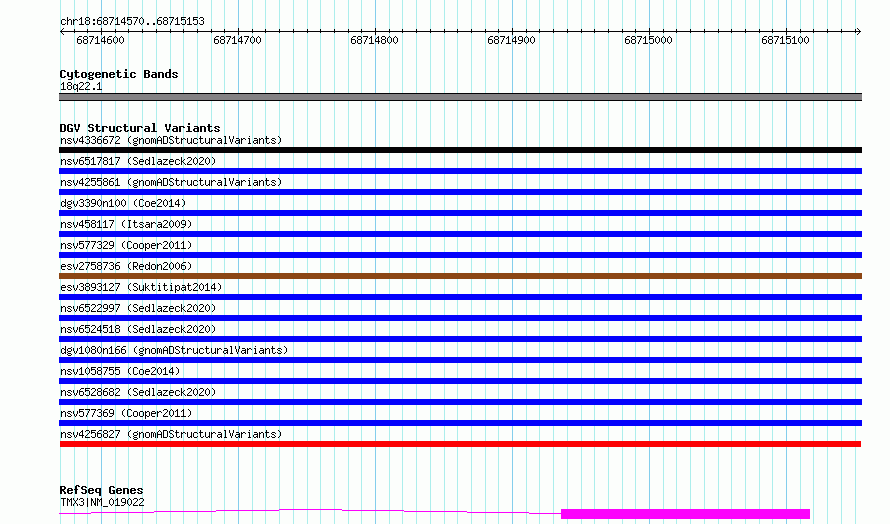
Task: Click the thick magenta TMX3 exon block
Action: (686, 514)
